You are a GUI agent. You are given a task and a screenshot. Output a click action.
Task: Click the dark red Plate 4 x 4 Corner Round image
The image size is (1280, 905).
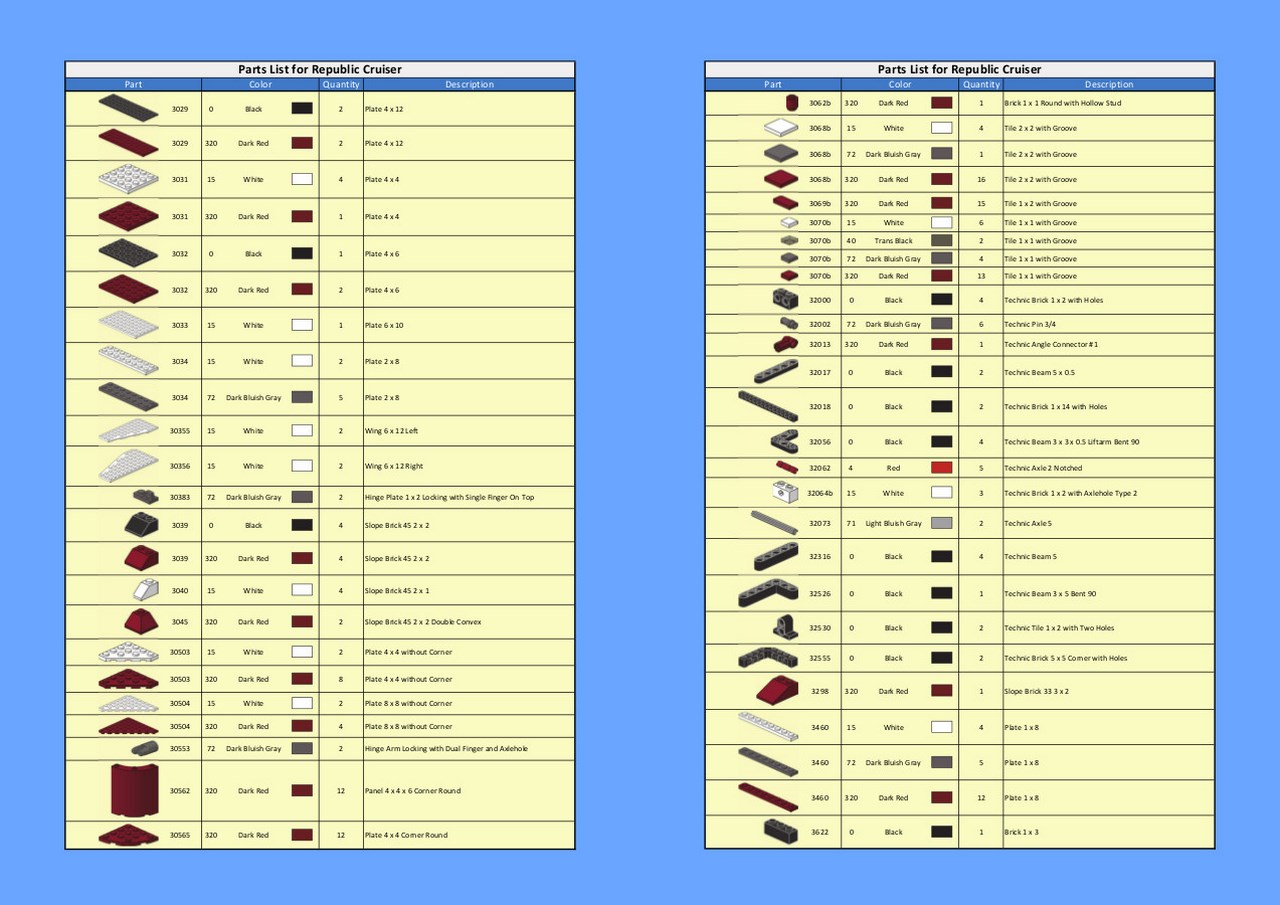point(128,835)
